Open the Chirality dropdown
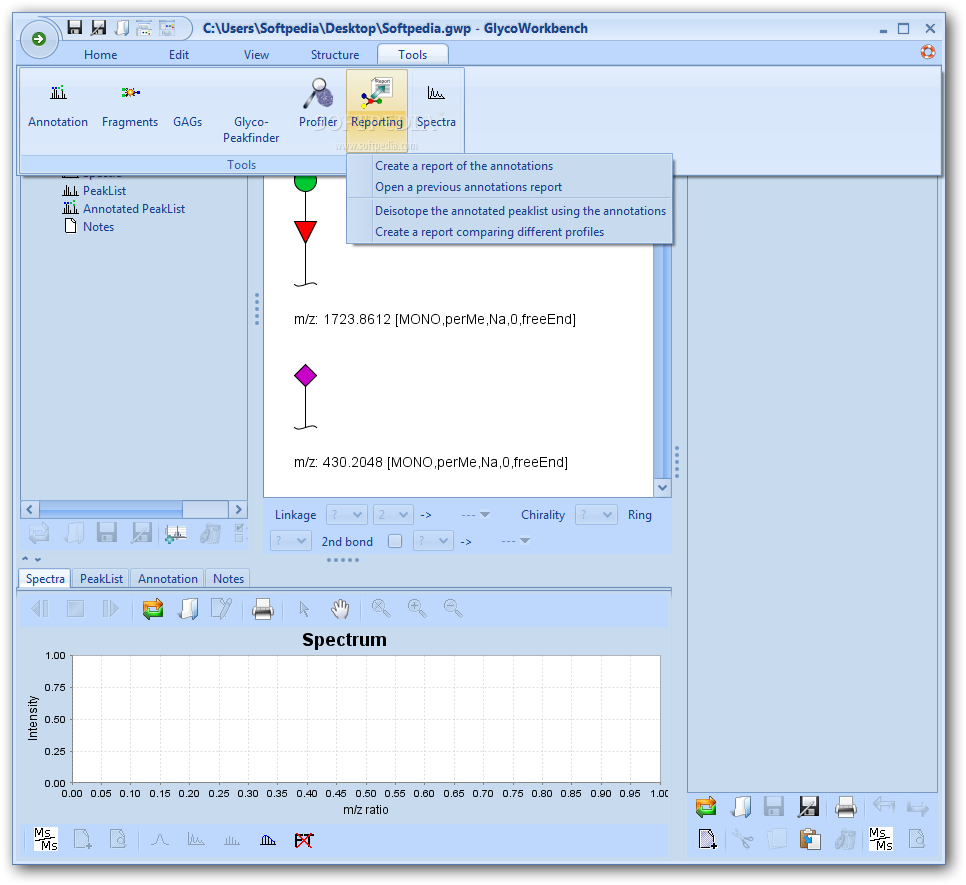The height and width of the screenshot is (885, 966). point(596,514)
